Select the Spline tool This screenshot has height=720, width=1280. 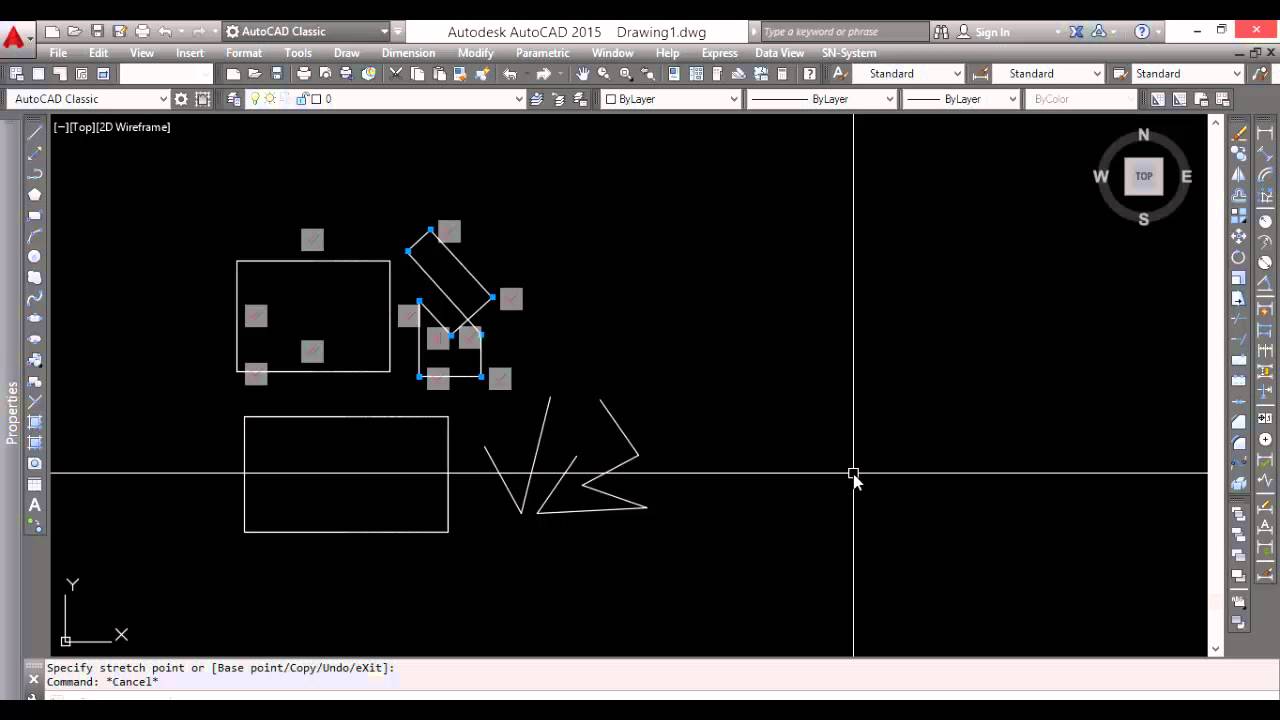tap(35, 298)
